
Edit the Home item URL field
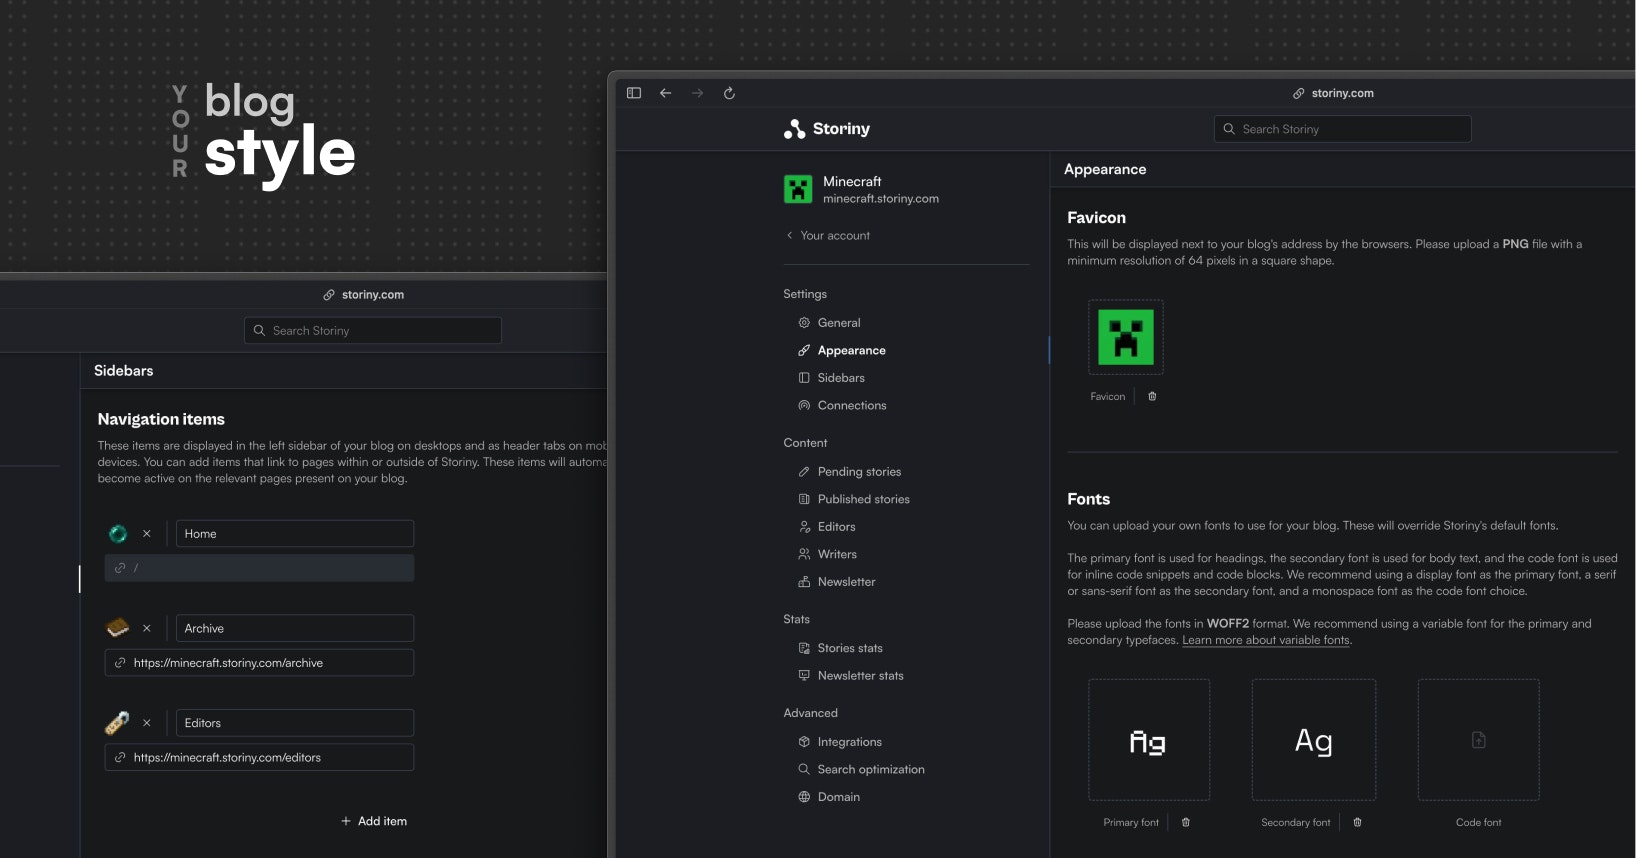click(259, 568)
